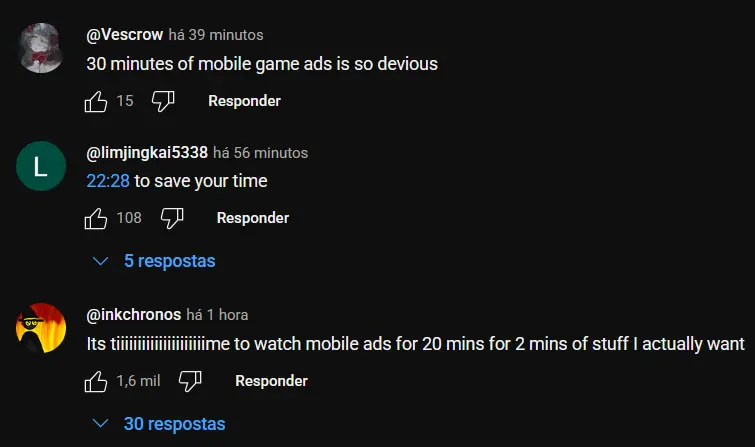
Task: Open the @limjingkai5338 username link
Action: (x=147, y=153)
